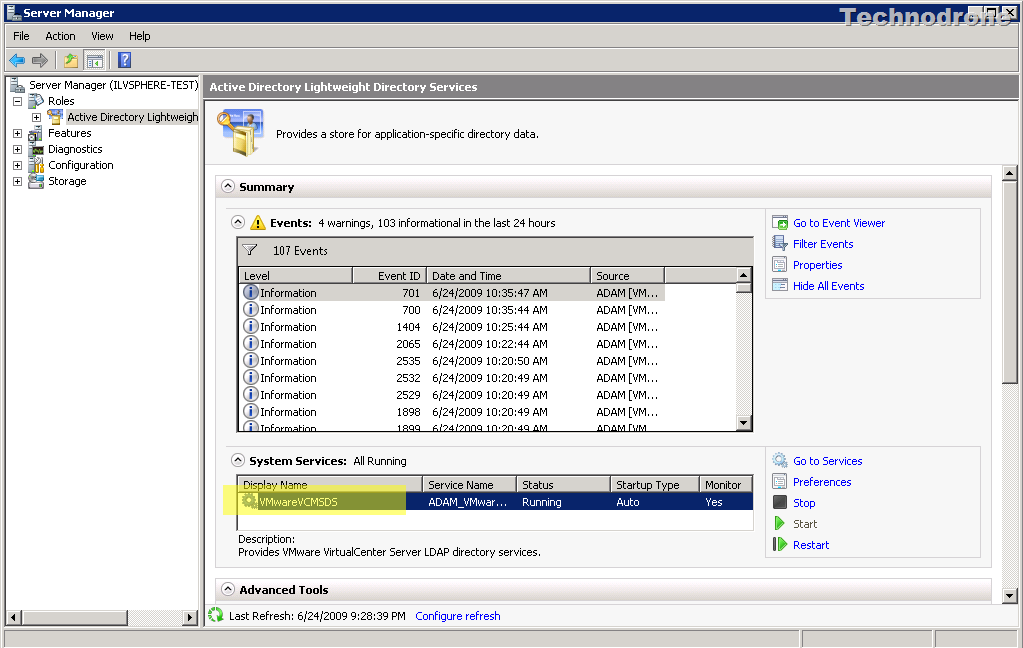Open the service Preferences link
Image resolution: width=1023 pixels, height=648 pixels.
pyautogui.click(x=822, y=482)
